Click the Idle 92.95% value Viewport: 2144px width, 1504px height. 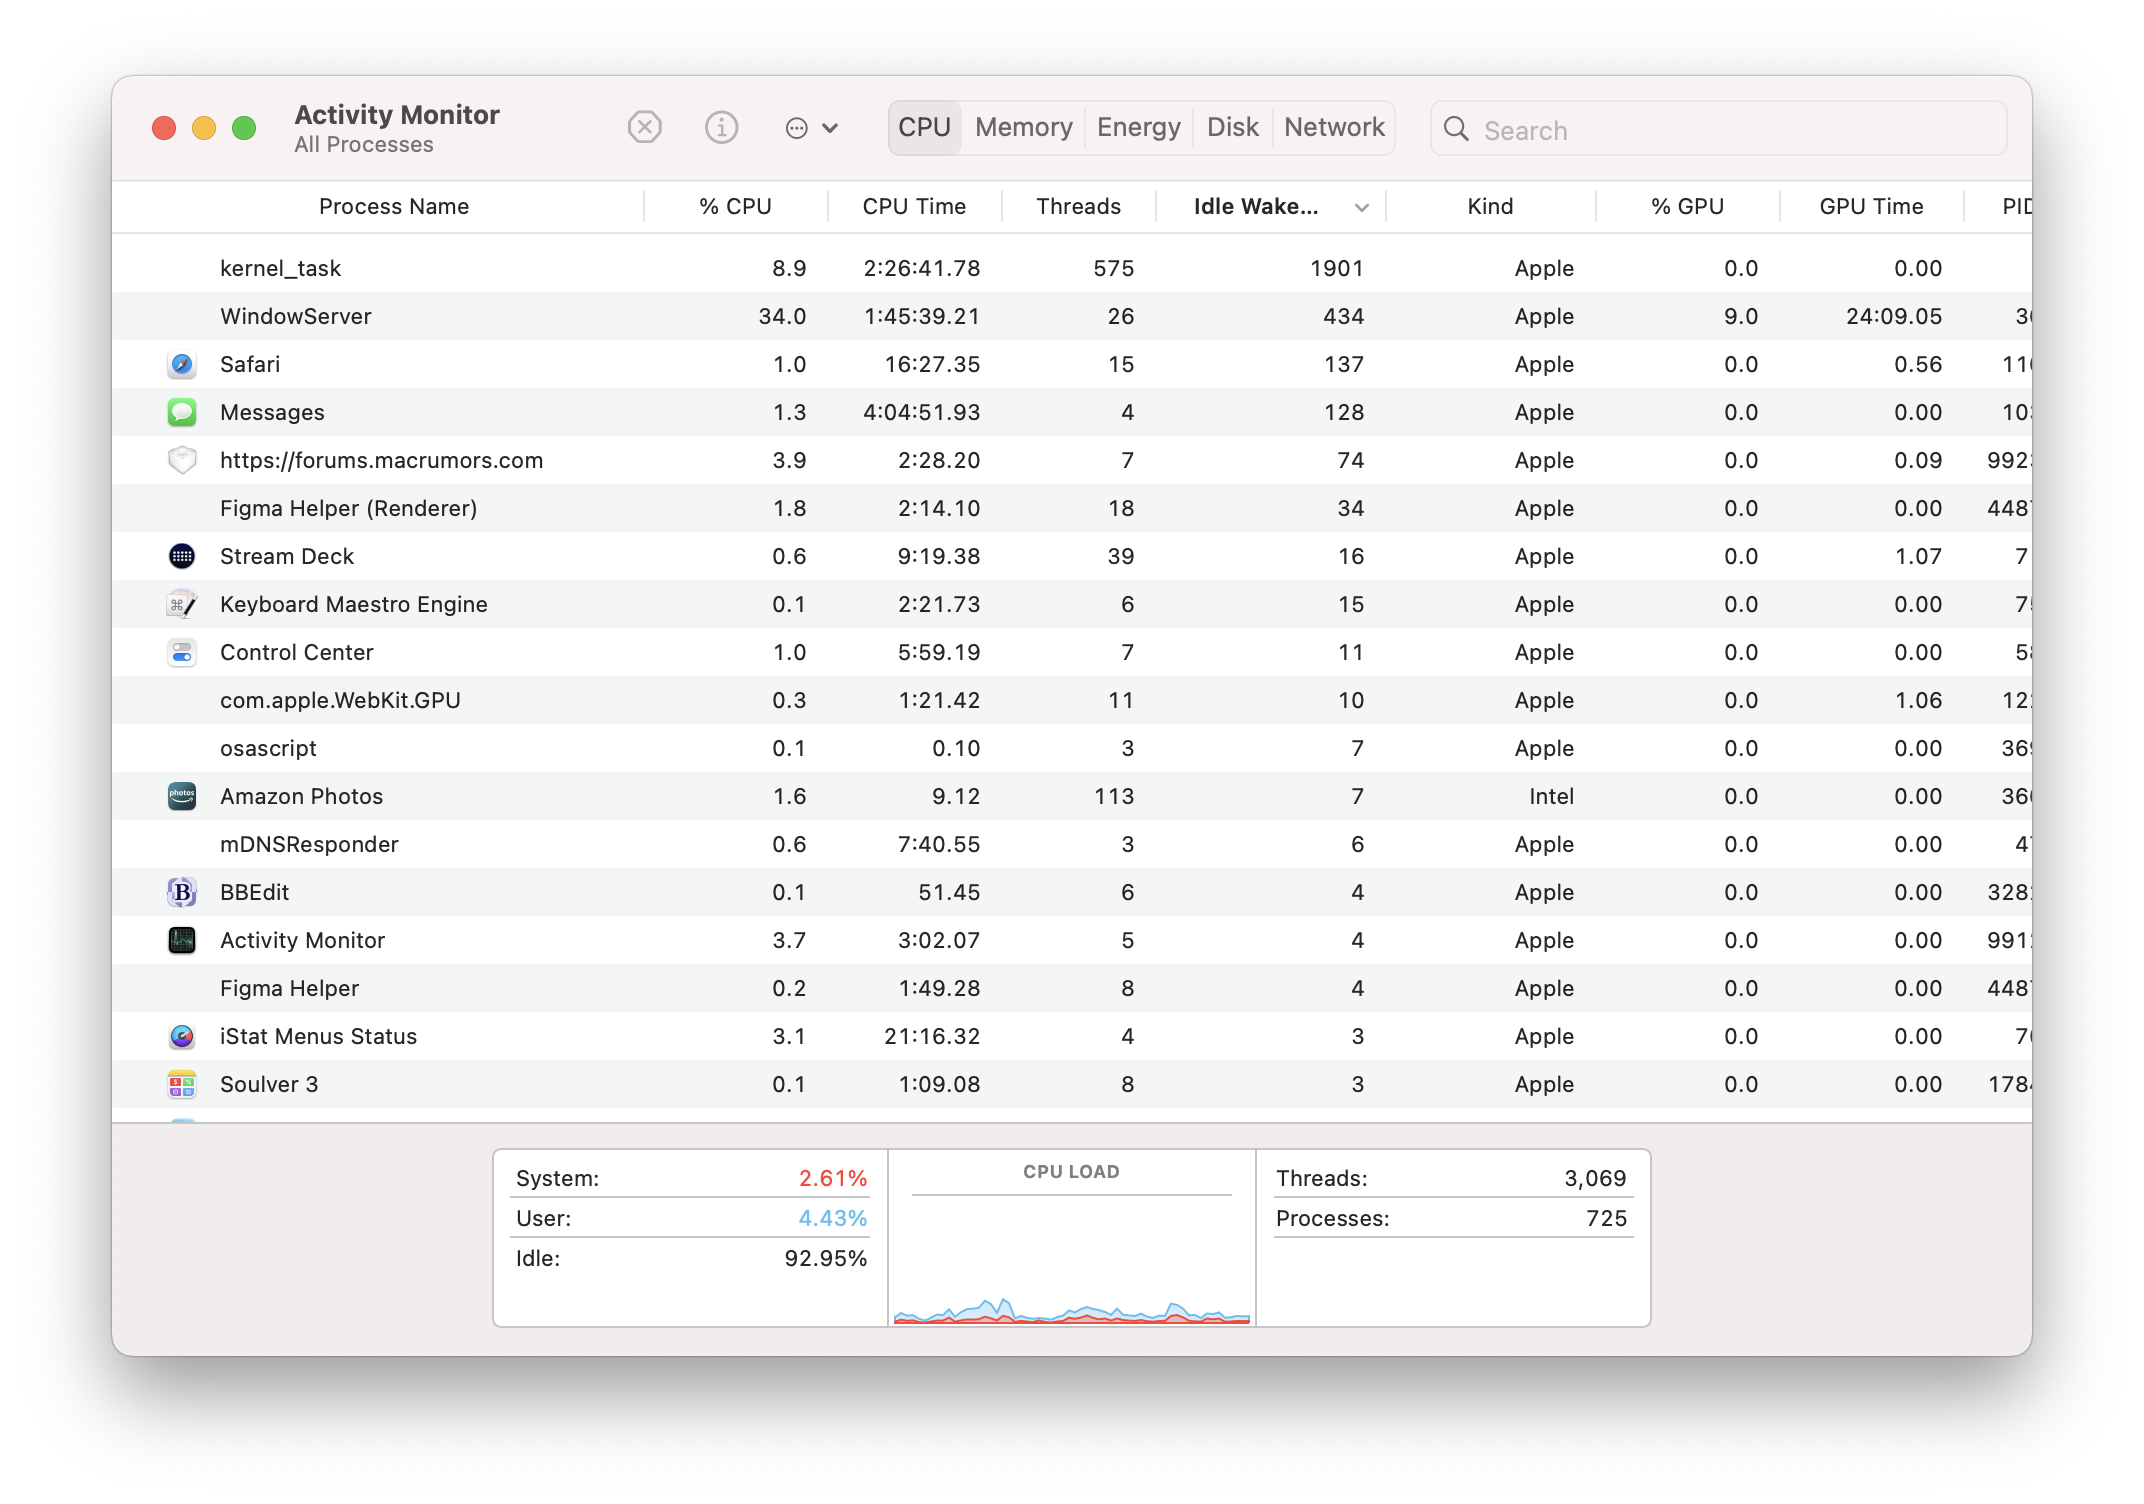(x=826, y=1258)
